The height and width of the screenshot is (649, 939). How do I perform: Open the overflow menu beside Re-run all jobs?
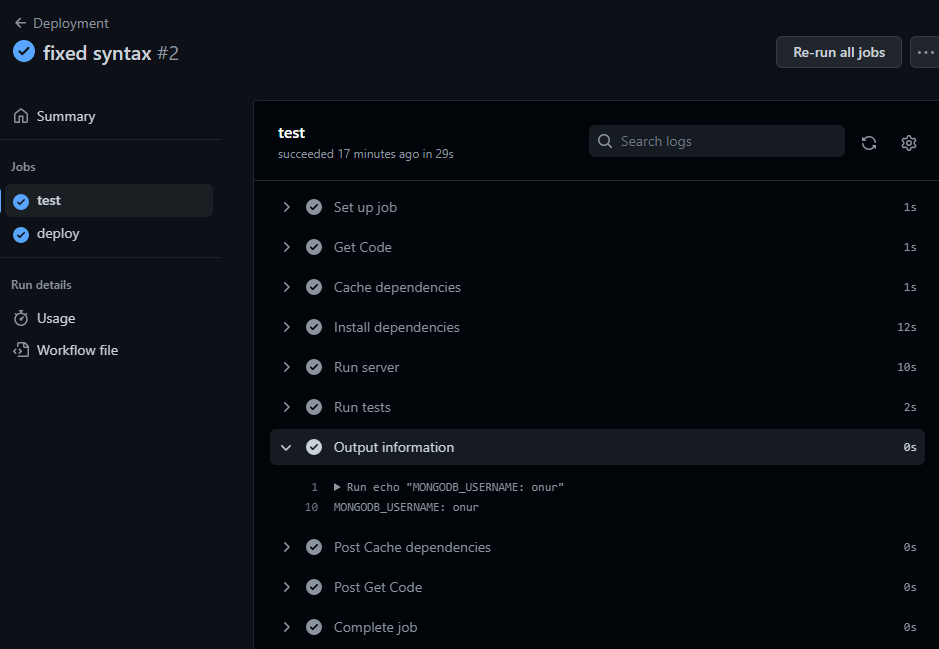point(925,52)
